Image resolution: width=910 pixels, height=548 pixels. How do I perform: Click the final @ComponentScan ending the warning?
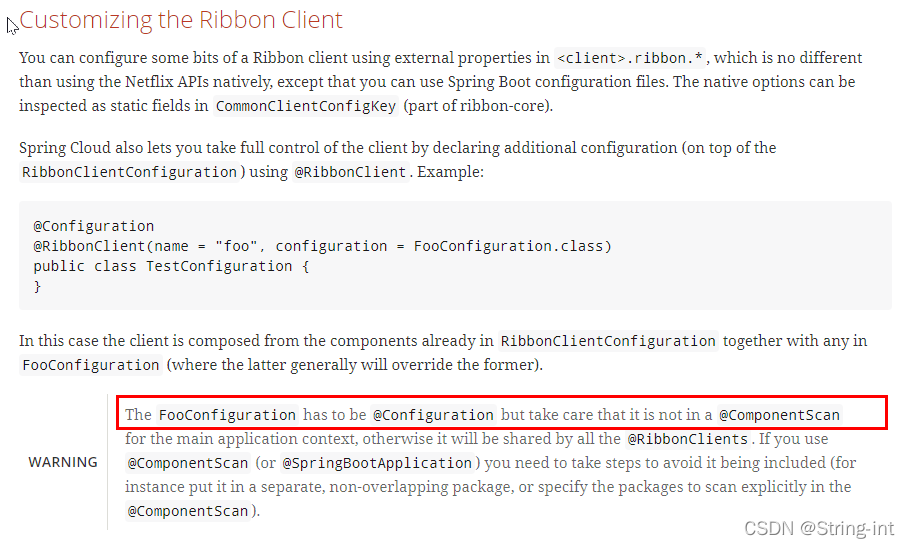pyautogui.click(x=188, y=511)
